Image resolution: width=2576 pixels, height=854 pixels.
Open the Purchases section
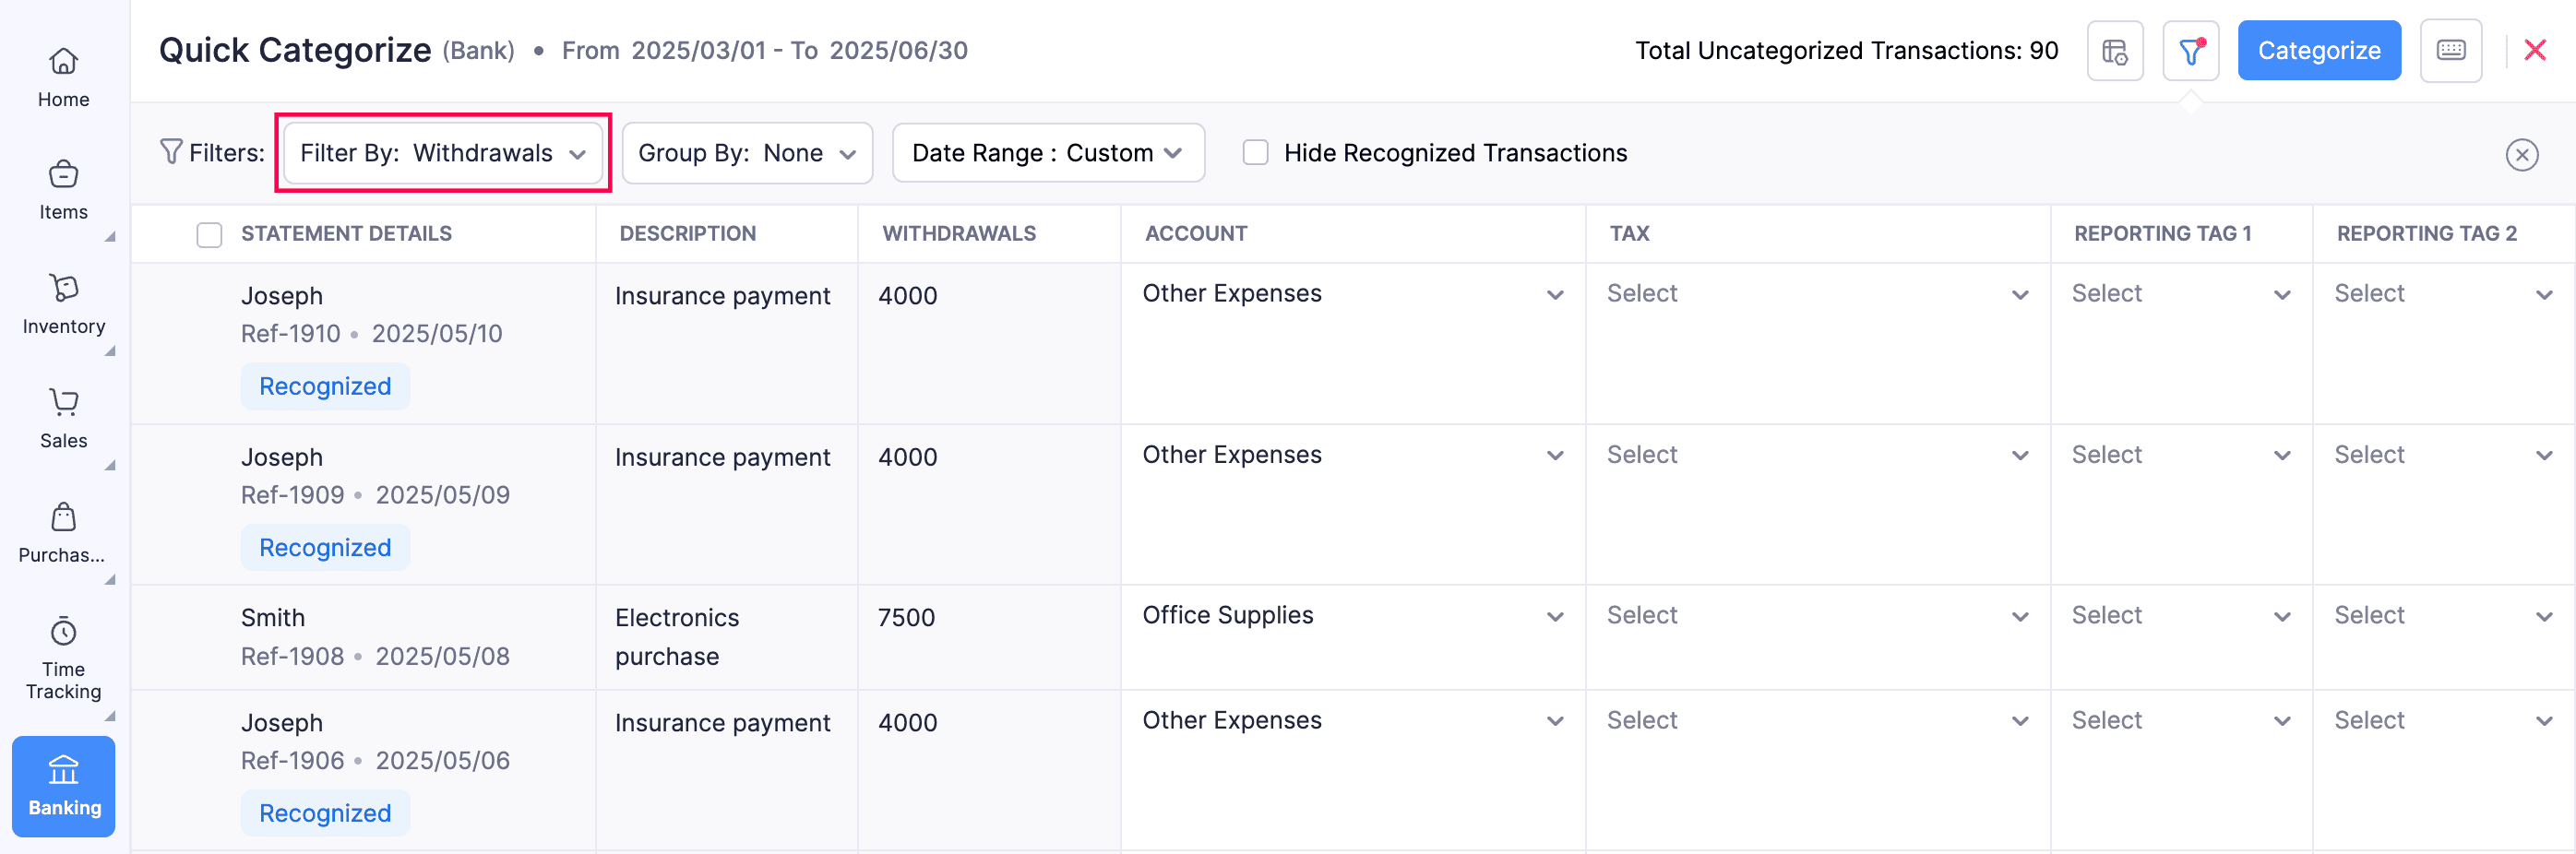point(63,530)
